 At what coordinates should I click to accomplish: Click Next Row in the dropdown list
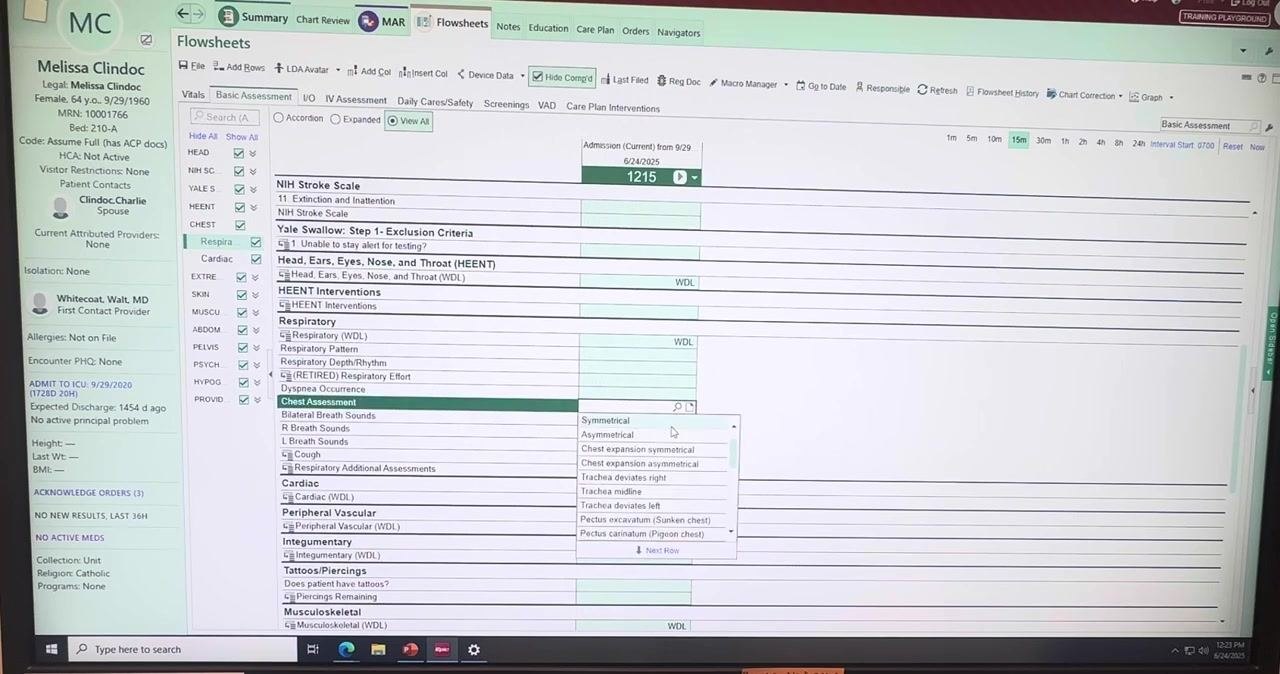point(657,551)
